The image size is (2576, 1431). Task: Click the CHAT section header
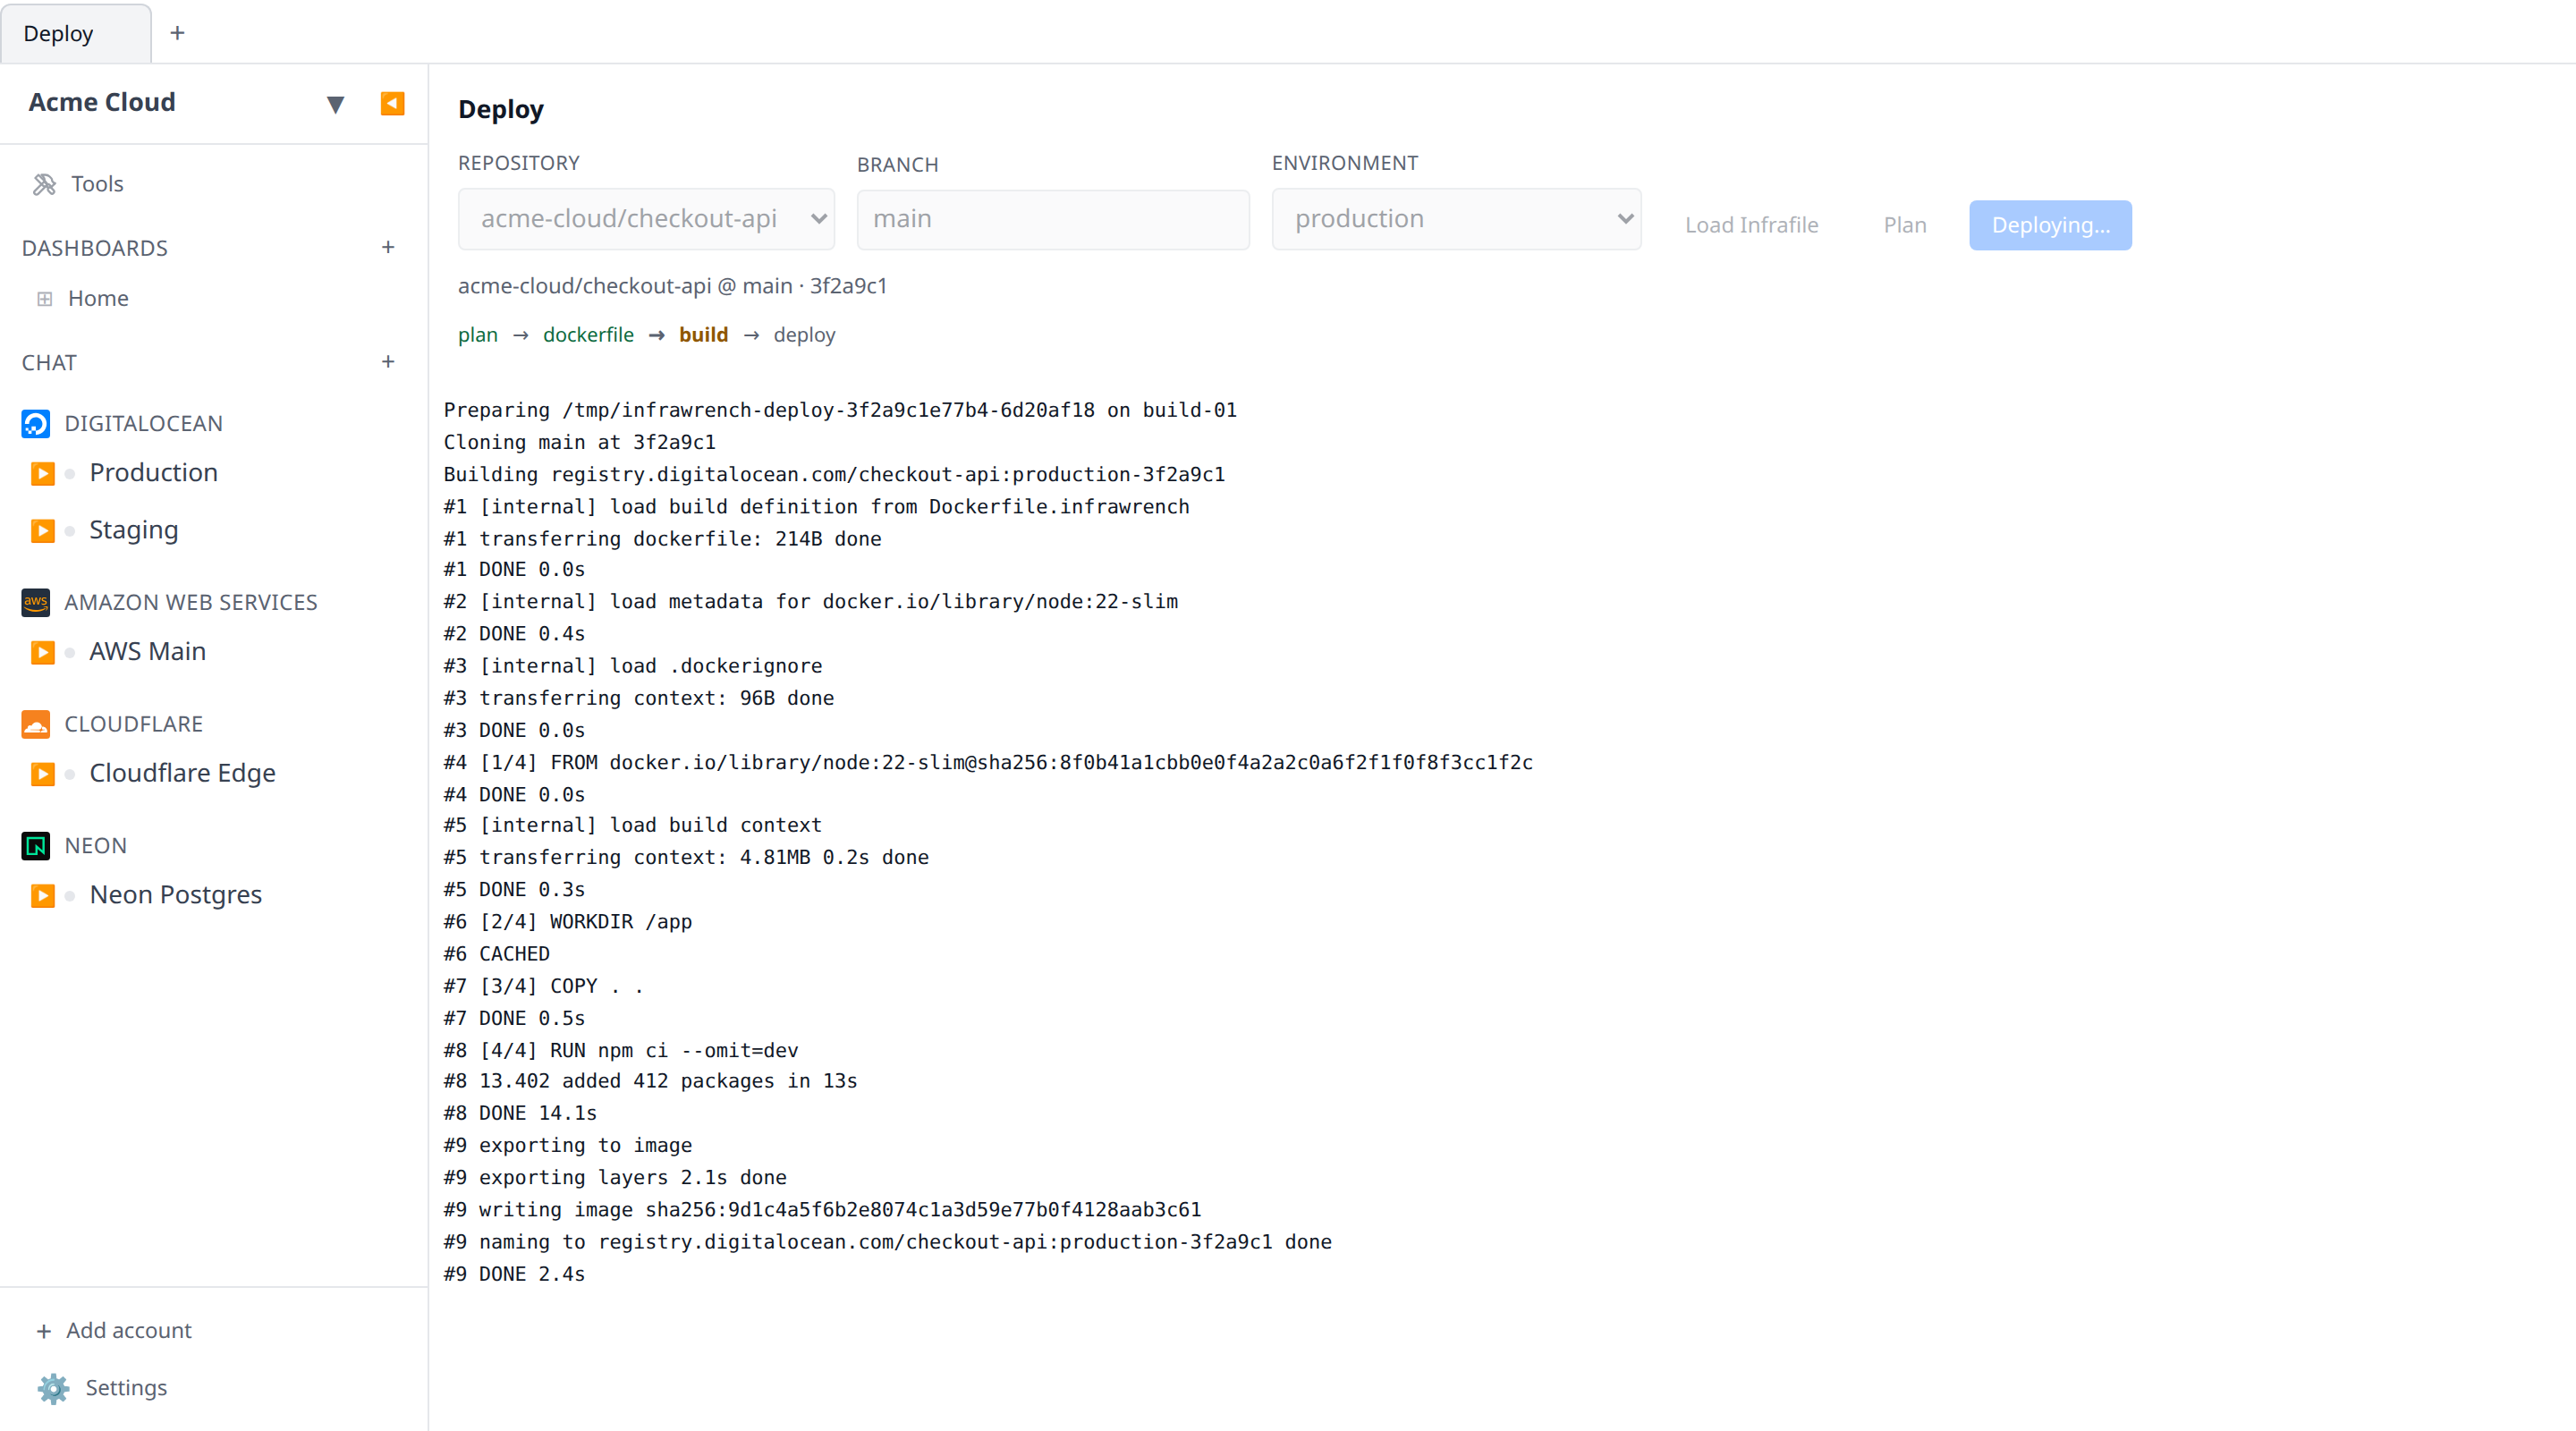click(49, 363)
